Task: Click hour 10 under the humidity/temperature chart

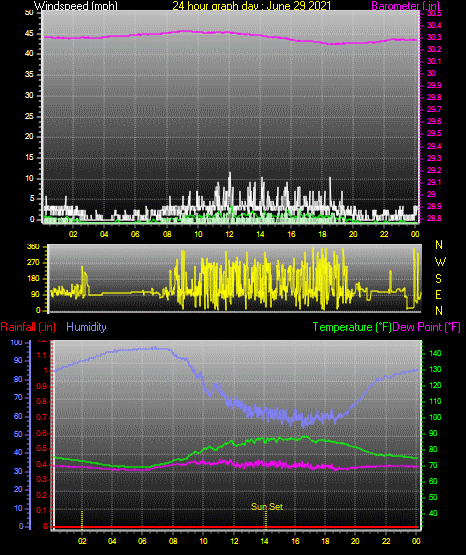Action: click(203, 541)
